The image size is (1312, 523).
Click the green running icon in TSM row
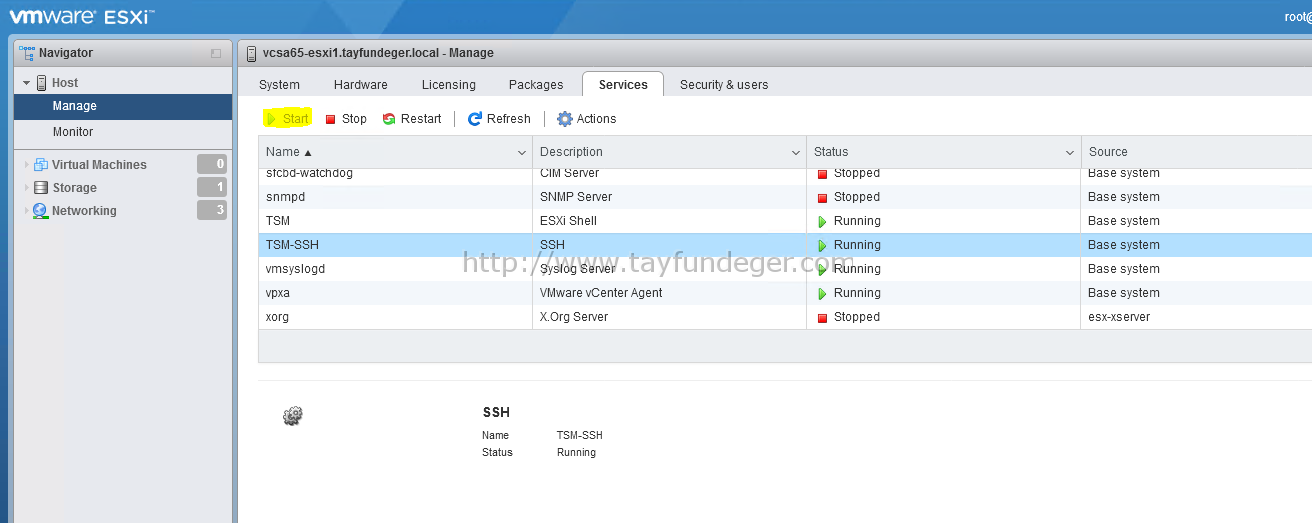tap(823, 222)
